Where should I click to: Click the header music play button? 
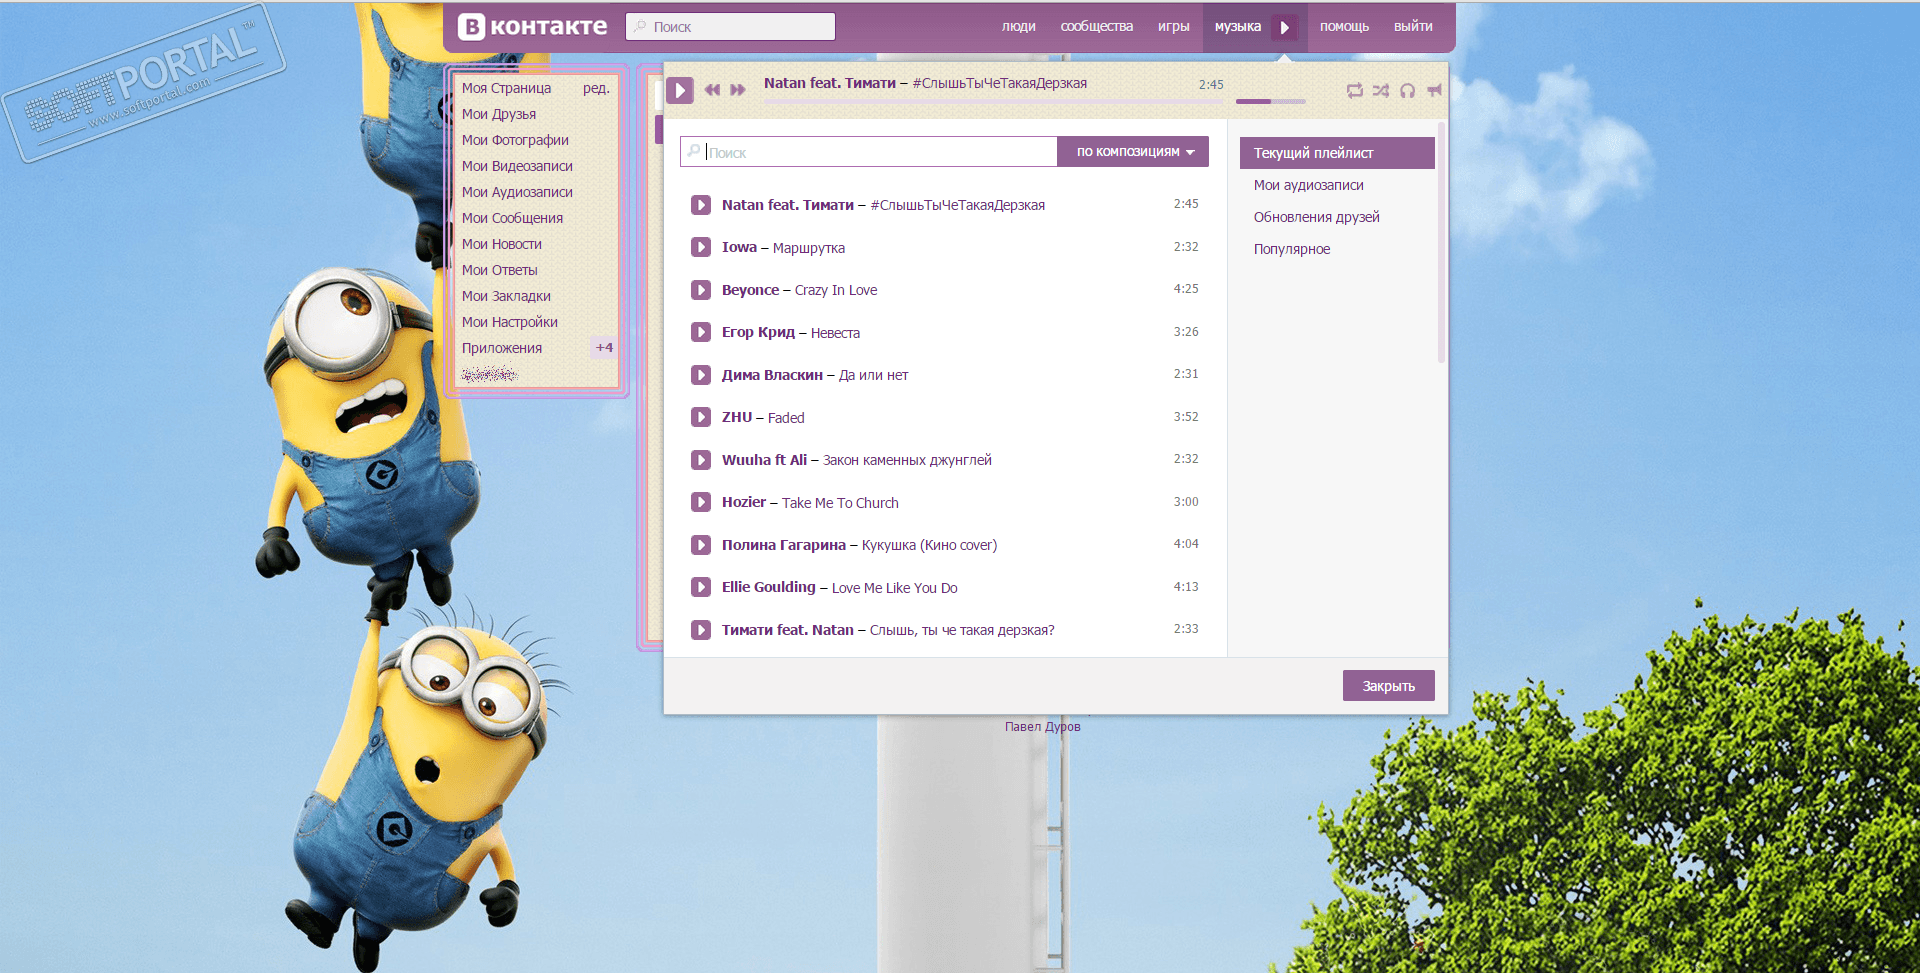pyautogui.click(x=1285, y=27)
